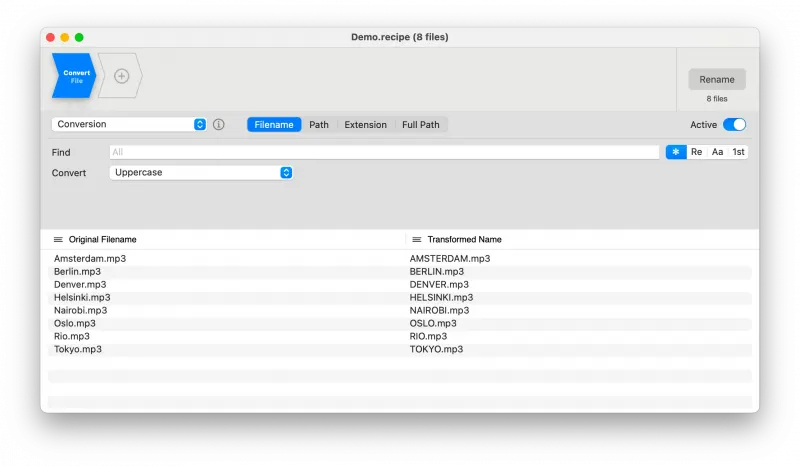Click the Transformed Name column header
This screenshot has height=466, width=800.
coord(464,239)
